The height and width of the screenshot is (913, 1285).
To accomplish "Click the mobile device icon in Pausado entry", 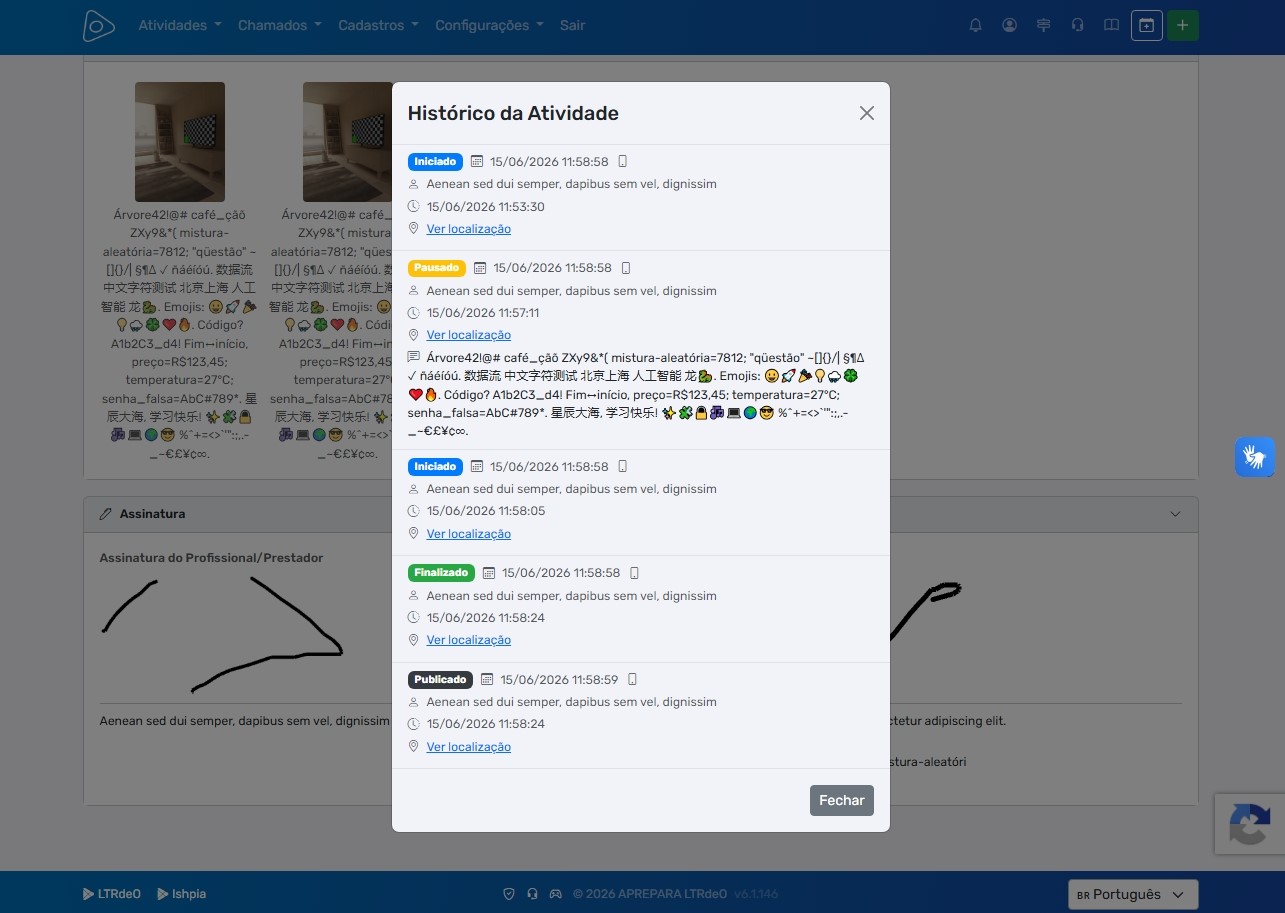I will (x=626, y=268).
